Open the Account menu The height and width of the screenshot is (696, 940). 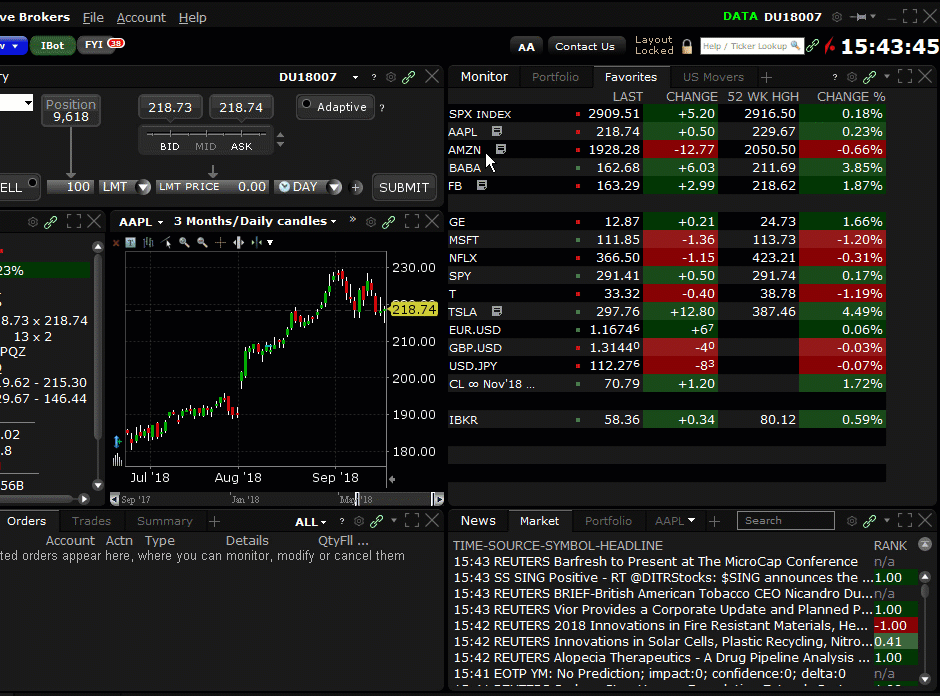click(141, 17)
